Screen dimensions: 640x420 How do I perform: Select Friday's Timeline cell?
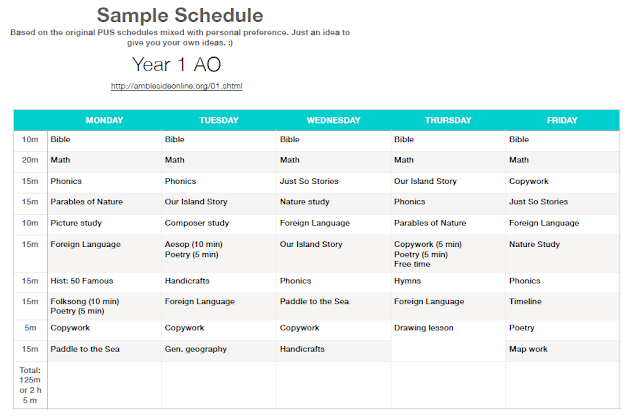pos(562,306)
